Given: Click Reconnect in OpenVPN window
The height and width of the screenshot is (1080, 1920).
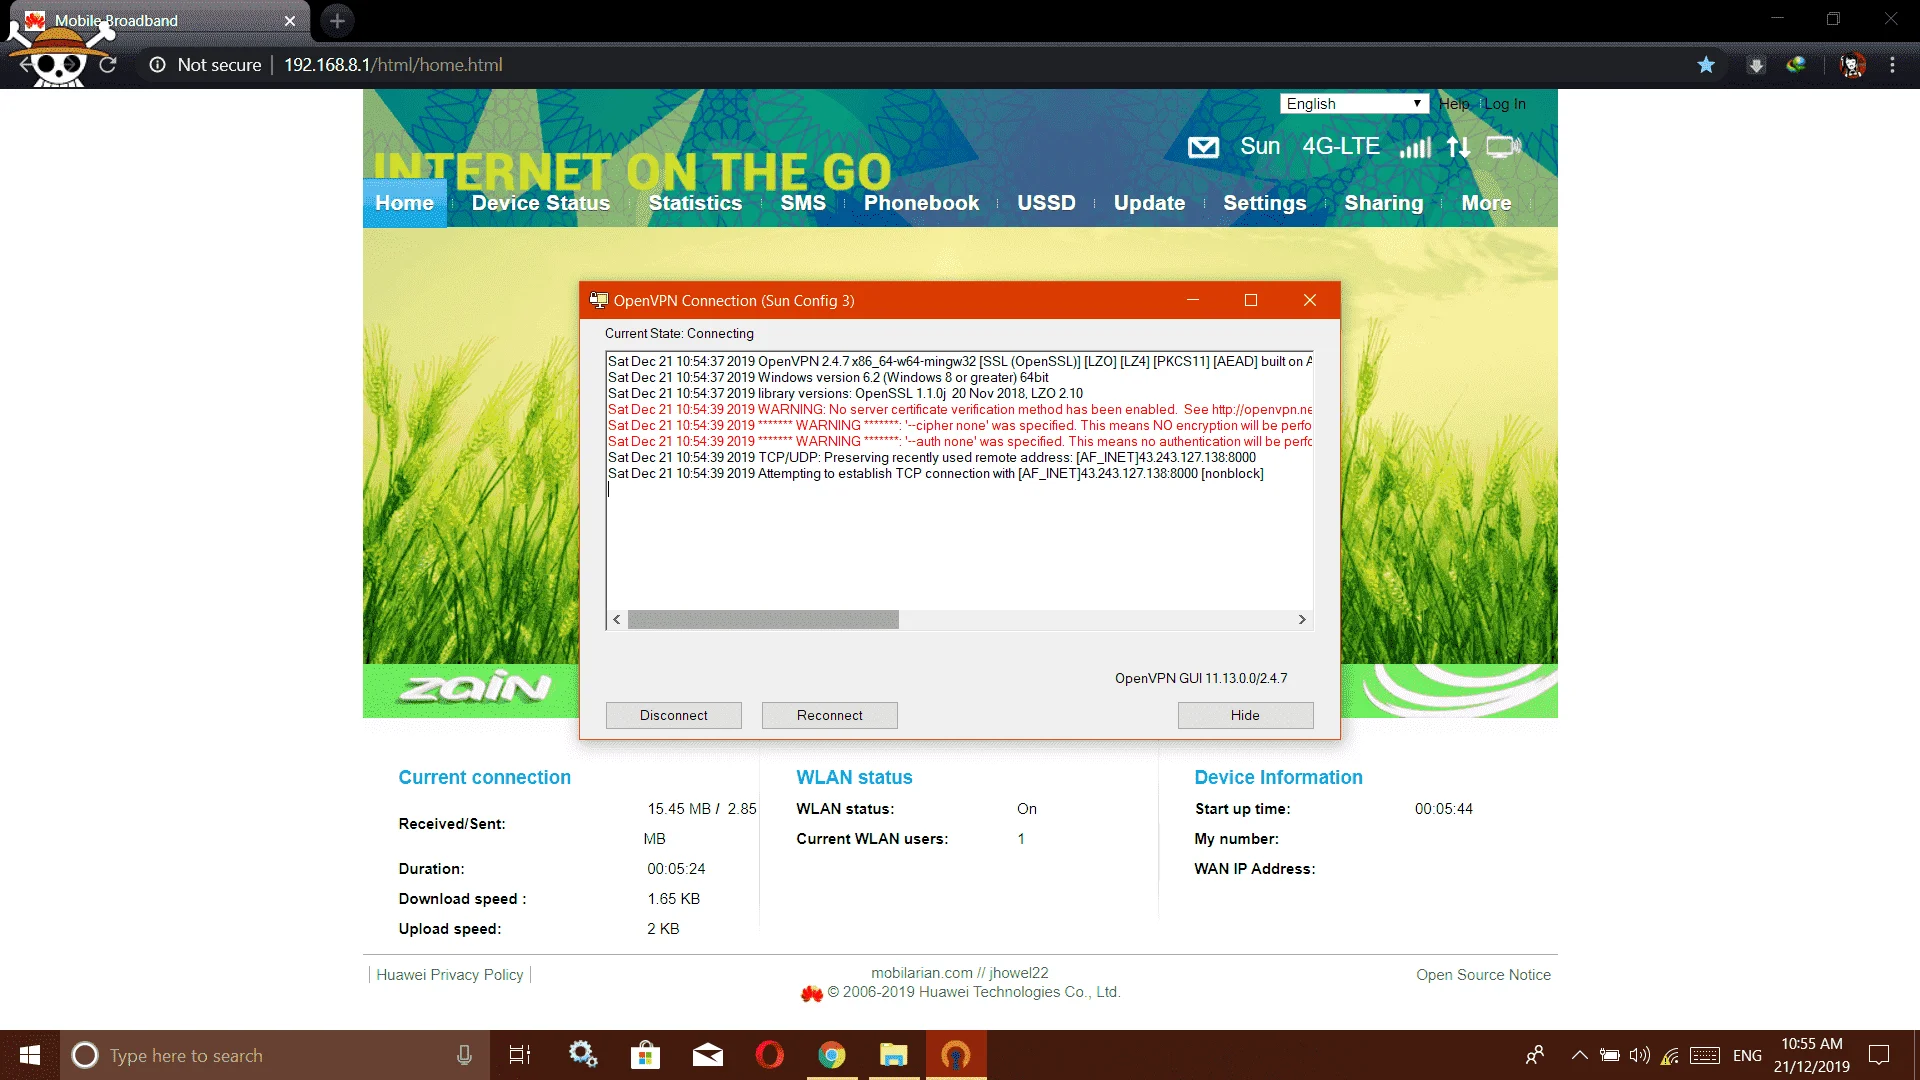Looking at the screenshot, I should [830, 715].
